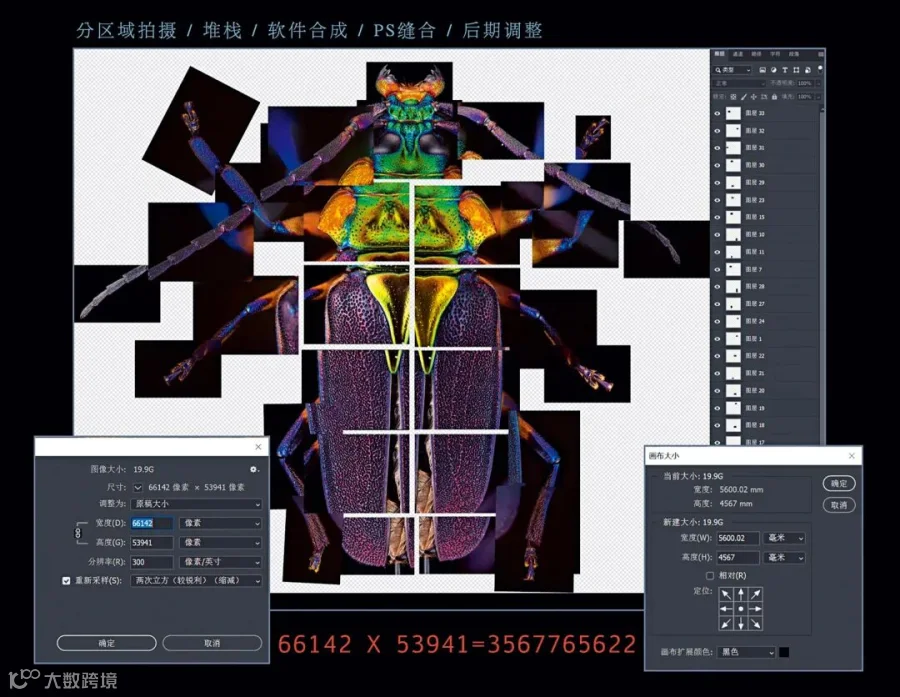Click the lock all (padlock) icon
The image size is (900, 697).
click(x=774, y=97)
